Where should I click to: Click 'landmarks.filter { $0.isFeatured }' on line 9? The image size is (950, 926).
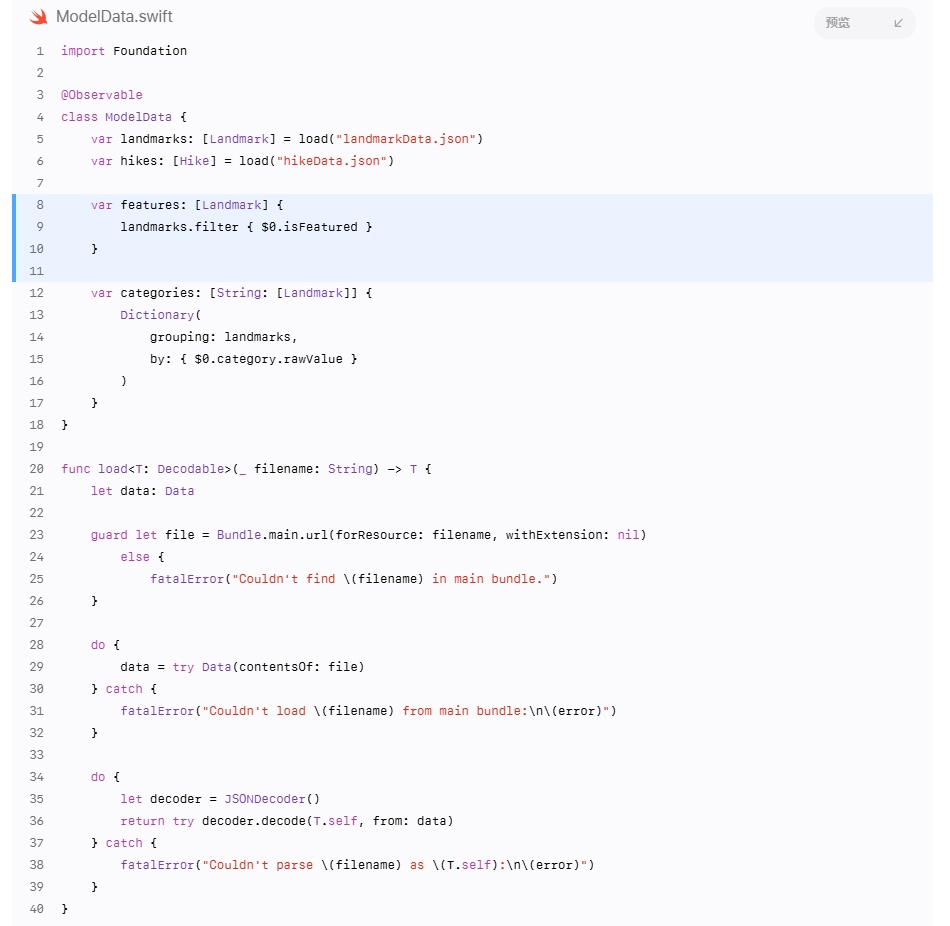pos(246,227)
